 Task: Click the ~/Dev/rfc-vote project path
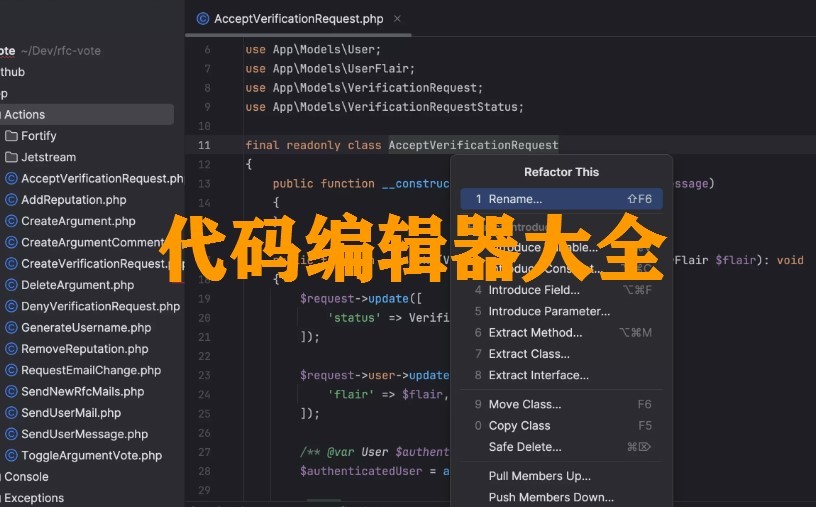pos(61,51)
